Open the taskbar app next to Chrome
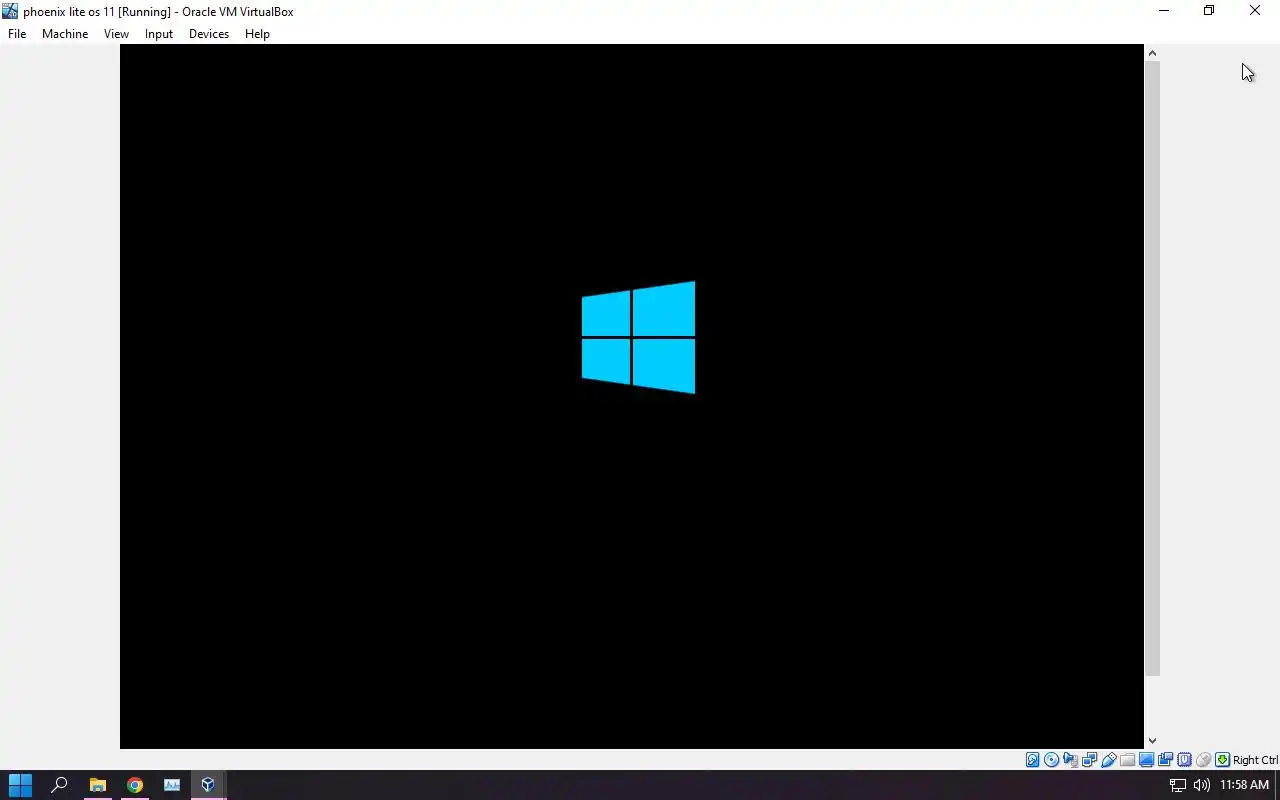The height and width of the screenshot is (800, 1280). point(172,785)
